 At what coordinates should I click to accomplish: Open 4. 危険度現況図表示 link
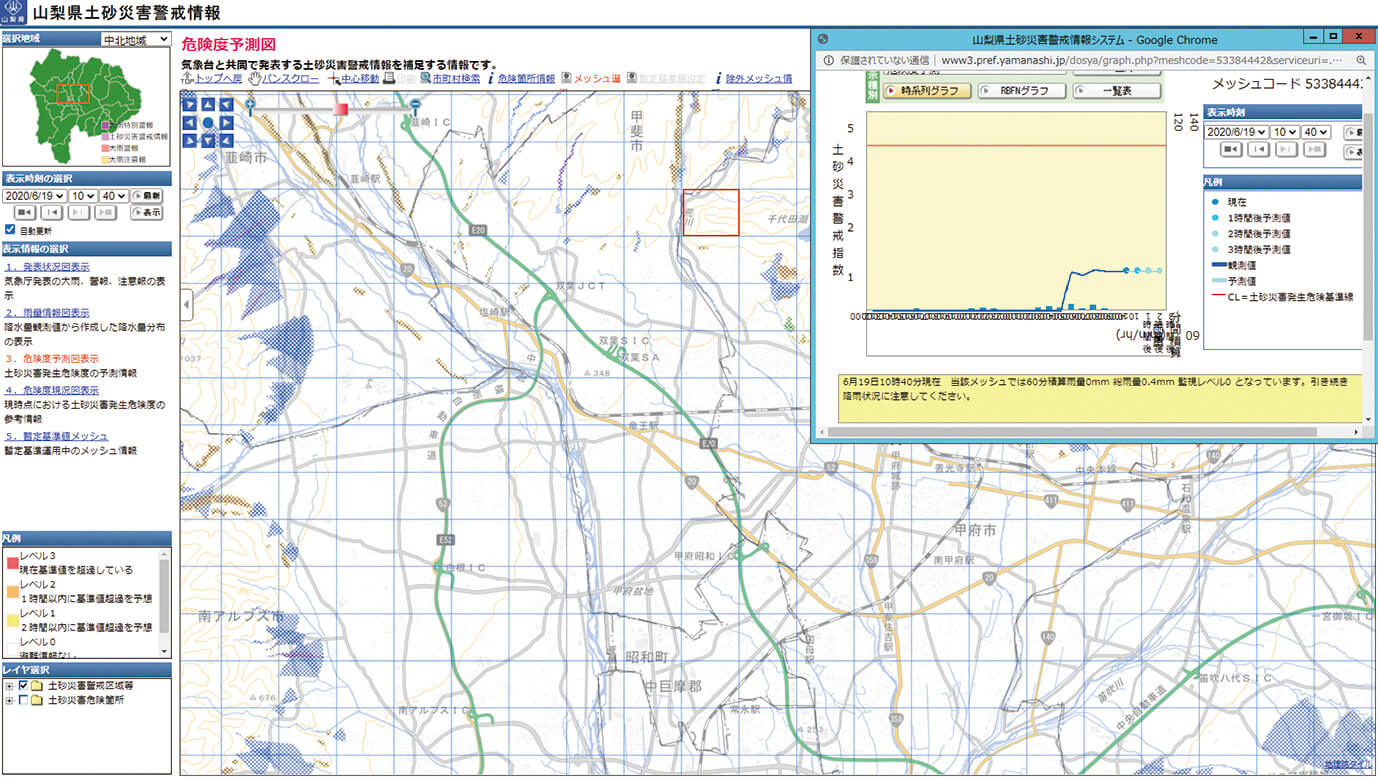(51, 390)
